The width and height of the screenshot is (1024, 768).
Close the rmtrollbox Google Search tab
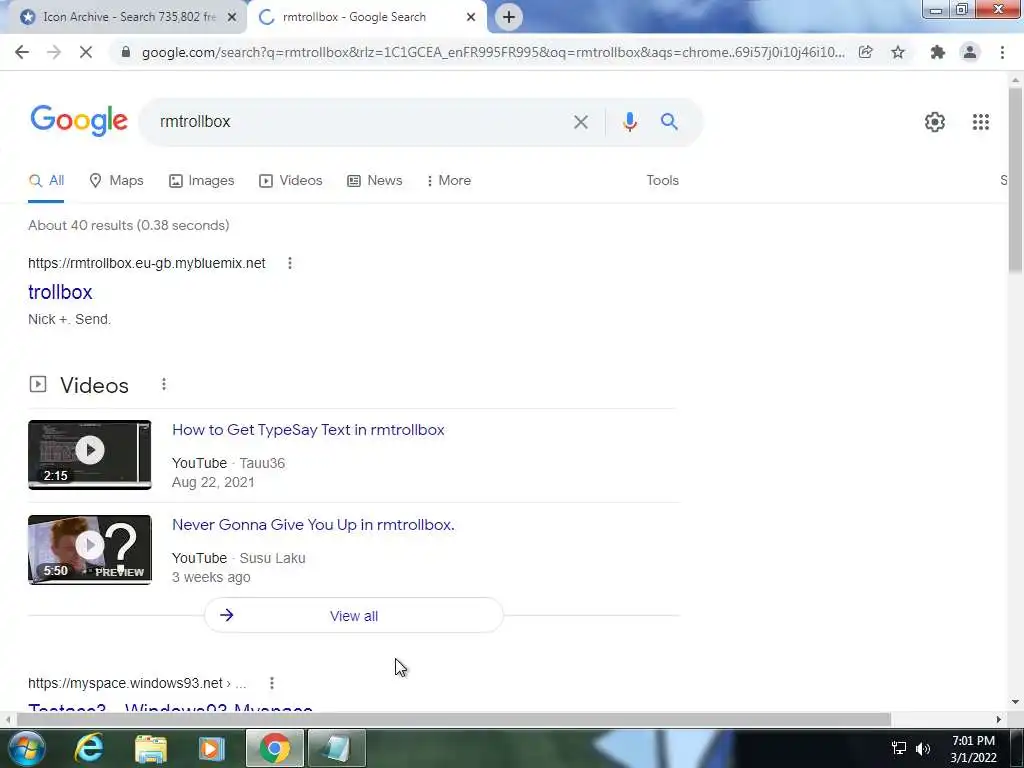tap(470, 17)
